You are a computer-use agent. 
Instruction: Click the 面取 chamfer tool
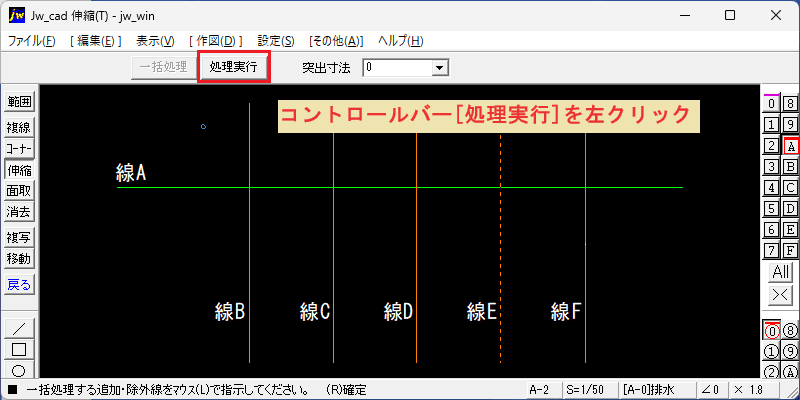[19, 191]
